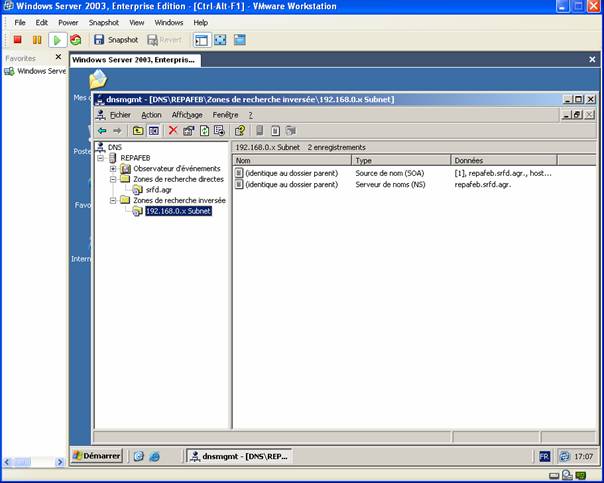Select REPAFEB server in tree
The image size is (604, 483).
[x=135, y=158]
